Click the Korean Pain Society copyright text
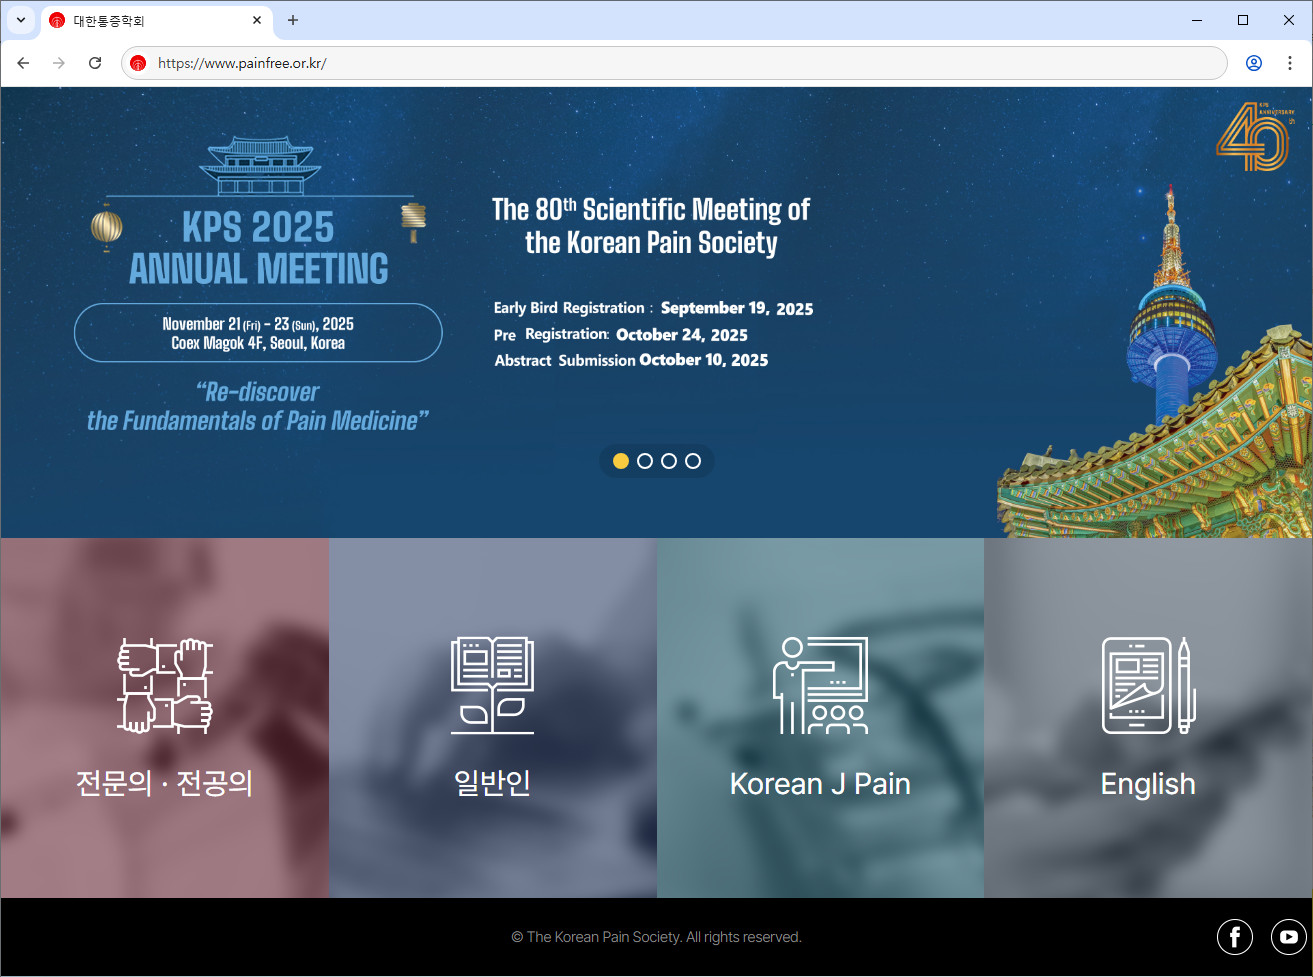 [656, 937]
